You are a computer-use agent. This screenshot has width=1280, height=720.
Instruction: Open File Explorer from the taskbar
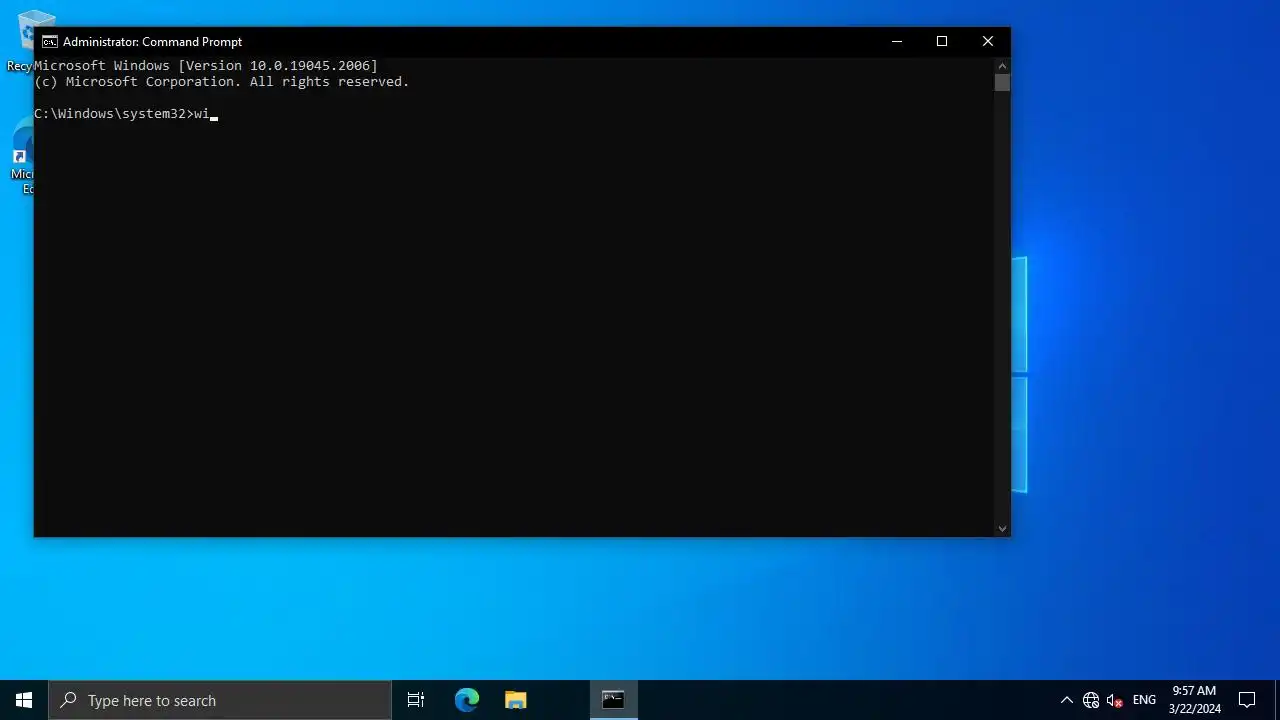pyautogui.click(x=516, y=700)
